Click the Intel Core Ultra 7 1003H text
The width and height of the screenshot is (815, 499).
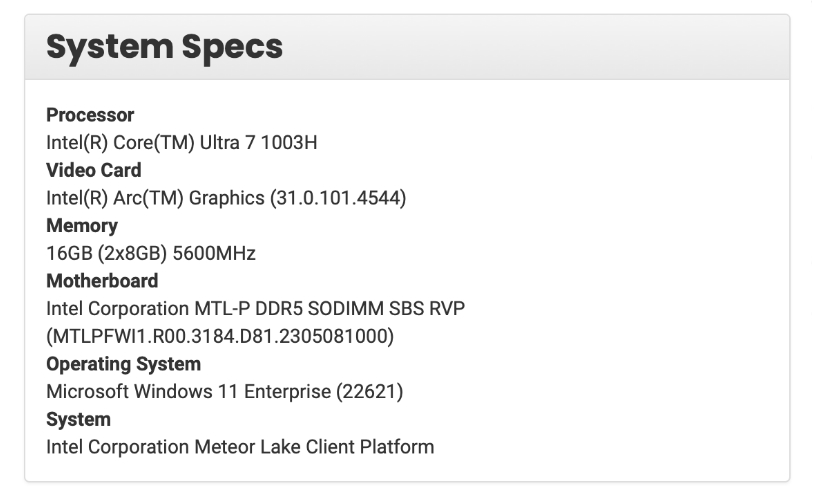[181, 142]
